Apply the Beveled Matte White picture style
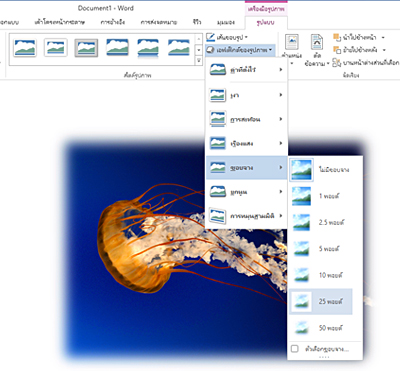 [x=56, y=47]
